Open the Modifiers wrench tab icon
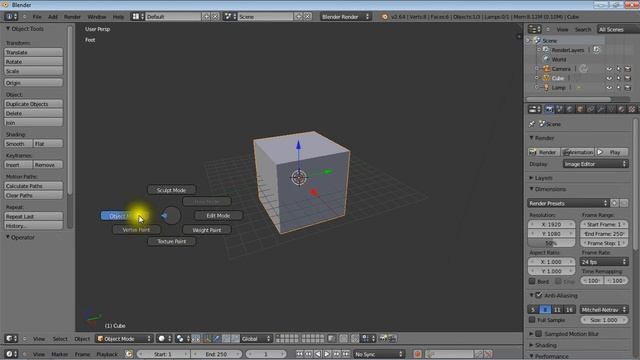The height and width of the screenshot is (360, 640). (600, 109)
